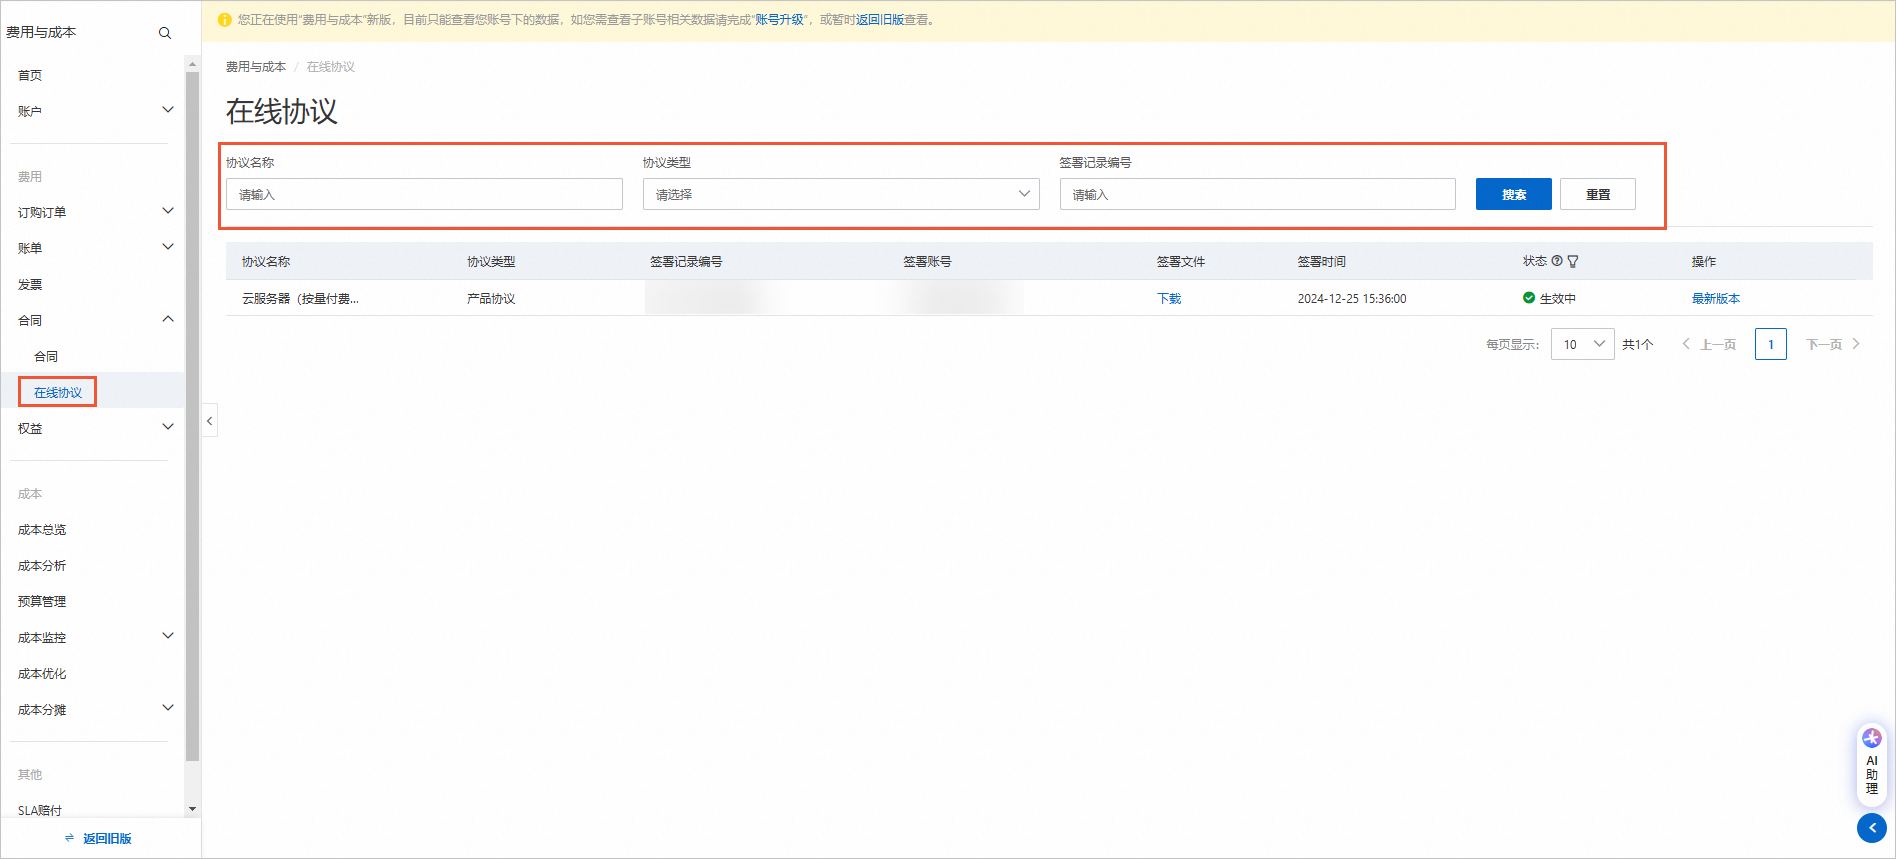Viewport: 1896px width, 859px height.
Task: Click the 下载 link in 签署文件 column
Action: [x=1169, y=299]
